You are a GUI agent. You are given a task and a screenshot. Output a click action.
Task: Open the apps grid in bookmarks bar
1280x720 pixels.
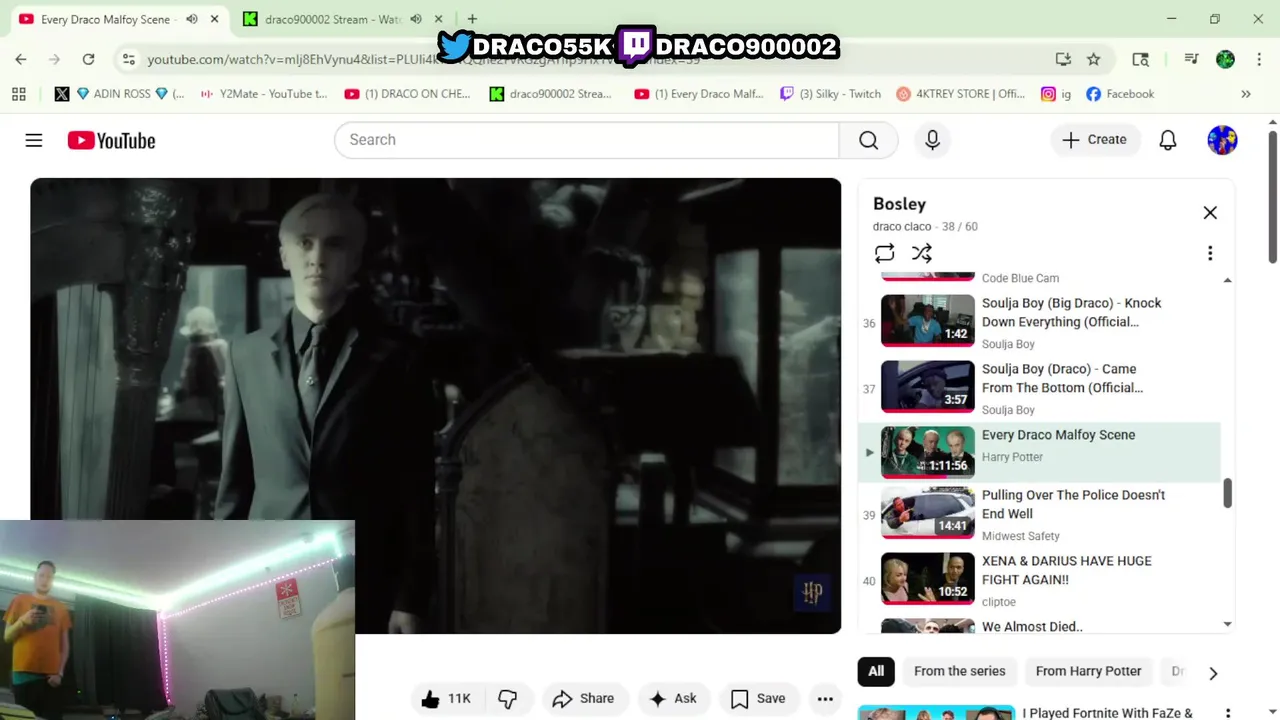coord(18,94)
